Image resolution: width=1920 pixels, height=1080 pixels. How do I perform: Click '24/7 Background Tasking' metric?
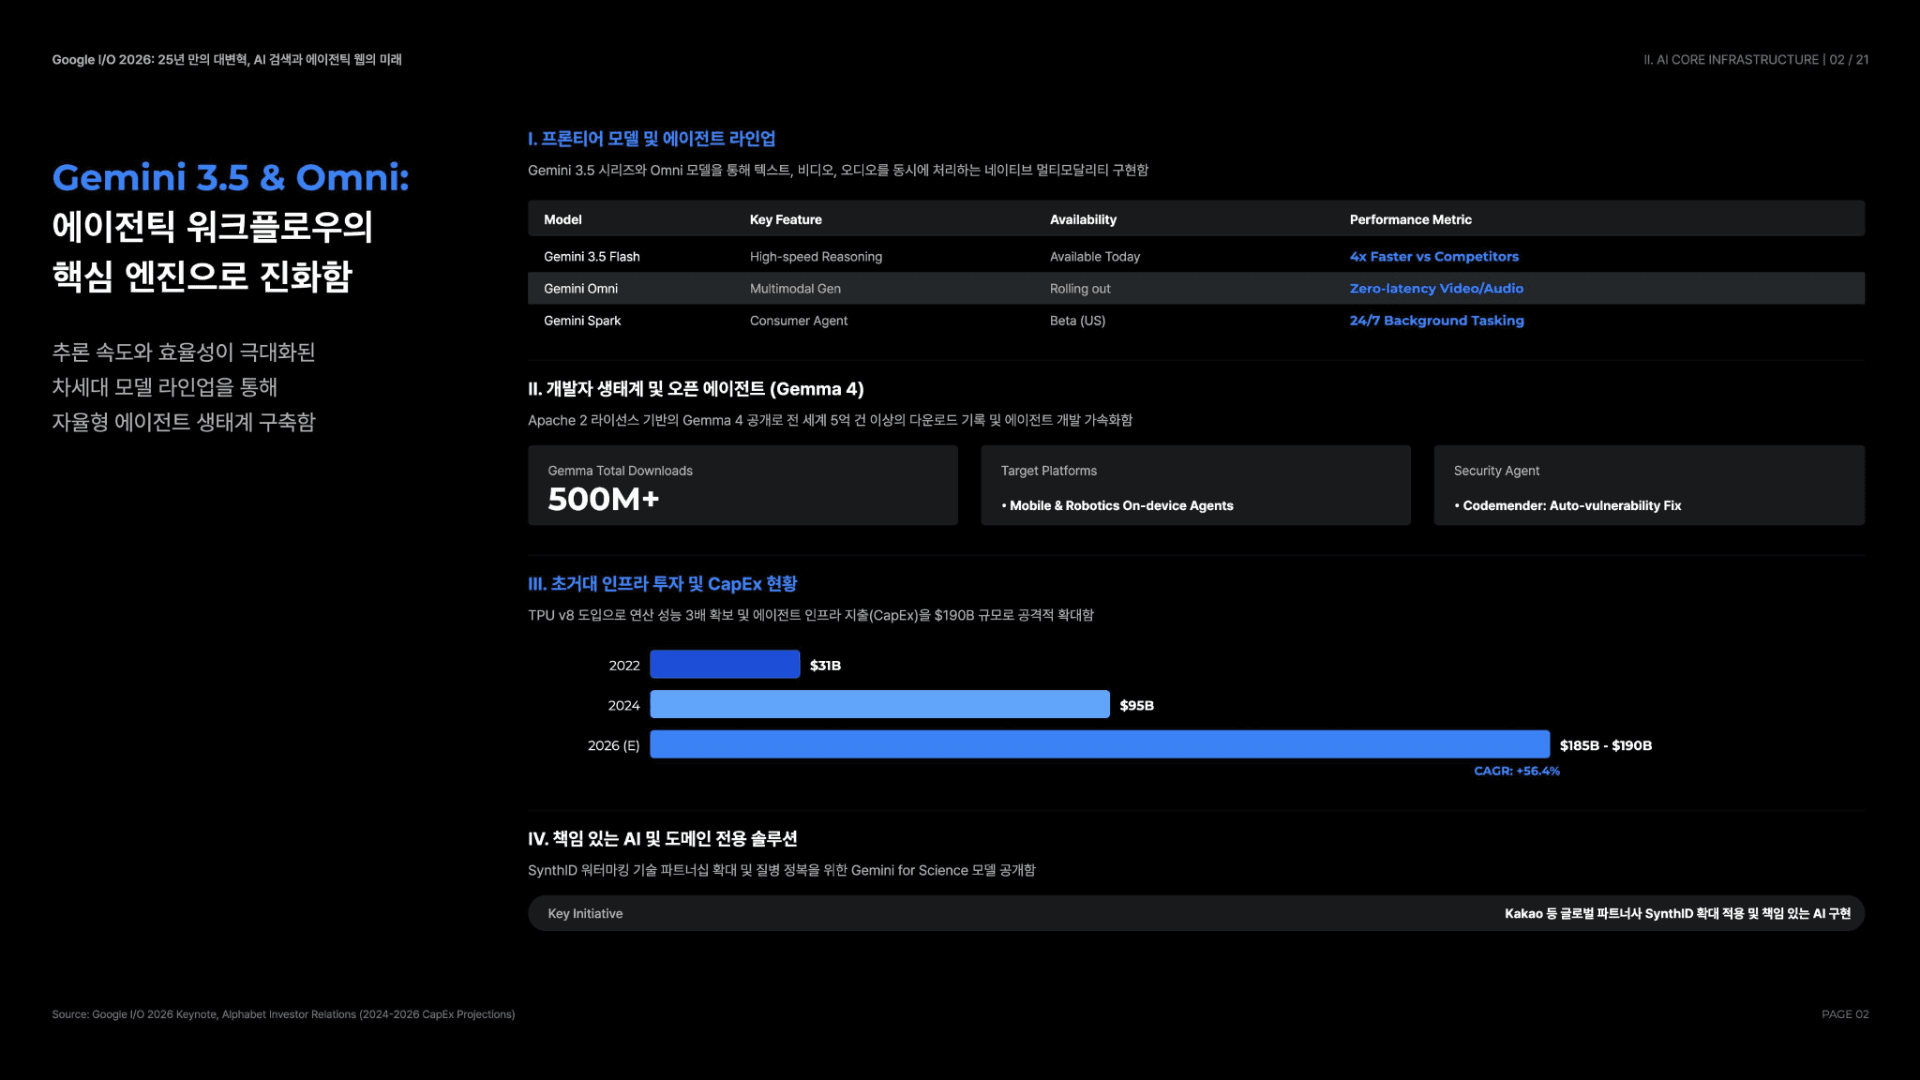[x=1436, y=321]
